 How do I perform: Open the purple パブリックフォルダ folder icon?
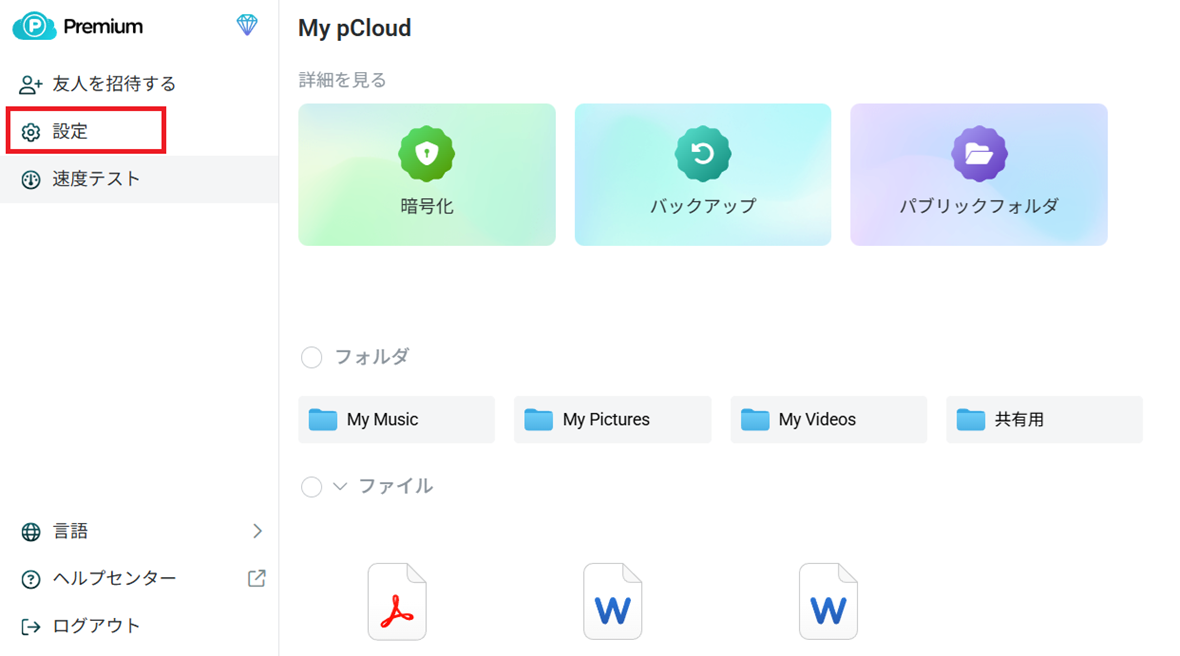pyautogui.click(x=979, y=154)
